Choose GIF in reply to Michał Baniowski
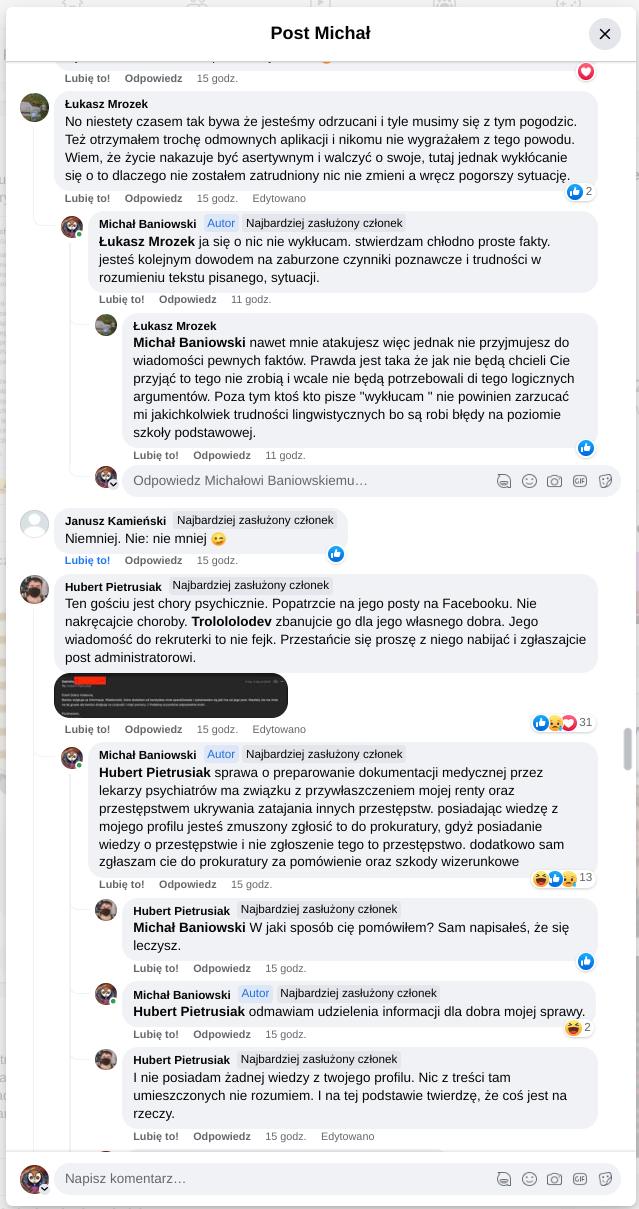 click(x=580, y=481)
